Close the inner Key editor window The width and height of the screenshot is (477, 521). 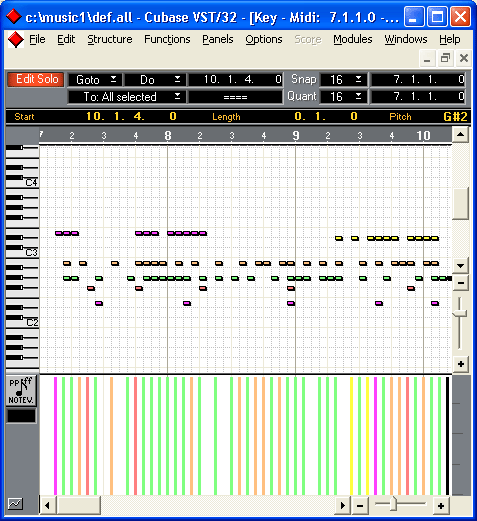click(x=464, y=58)
